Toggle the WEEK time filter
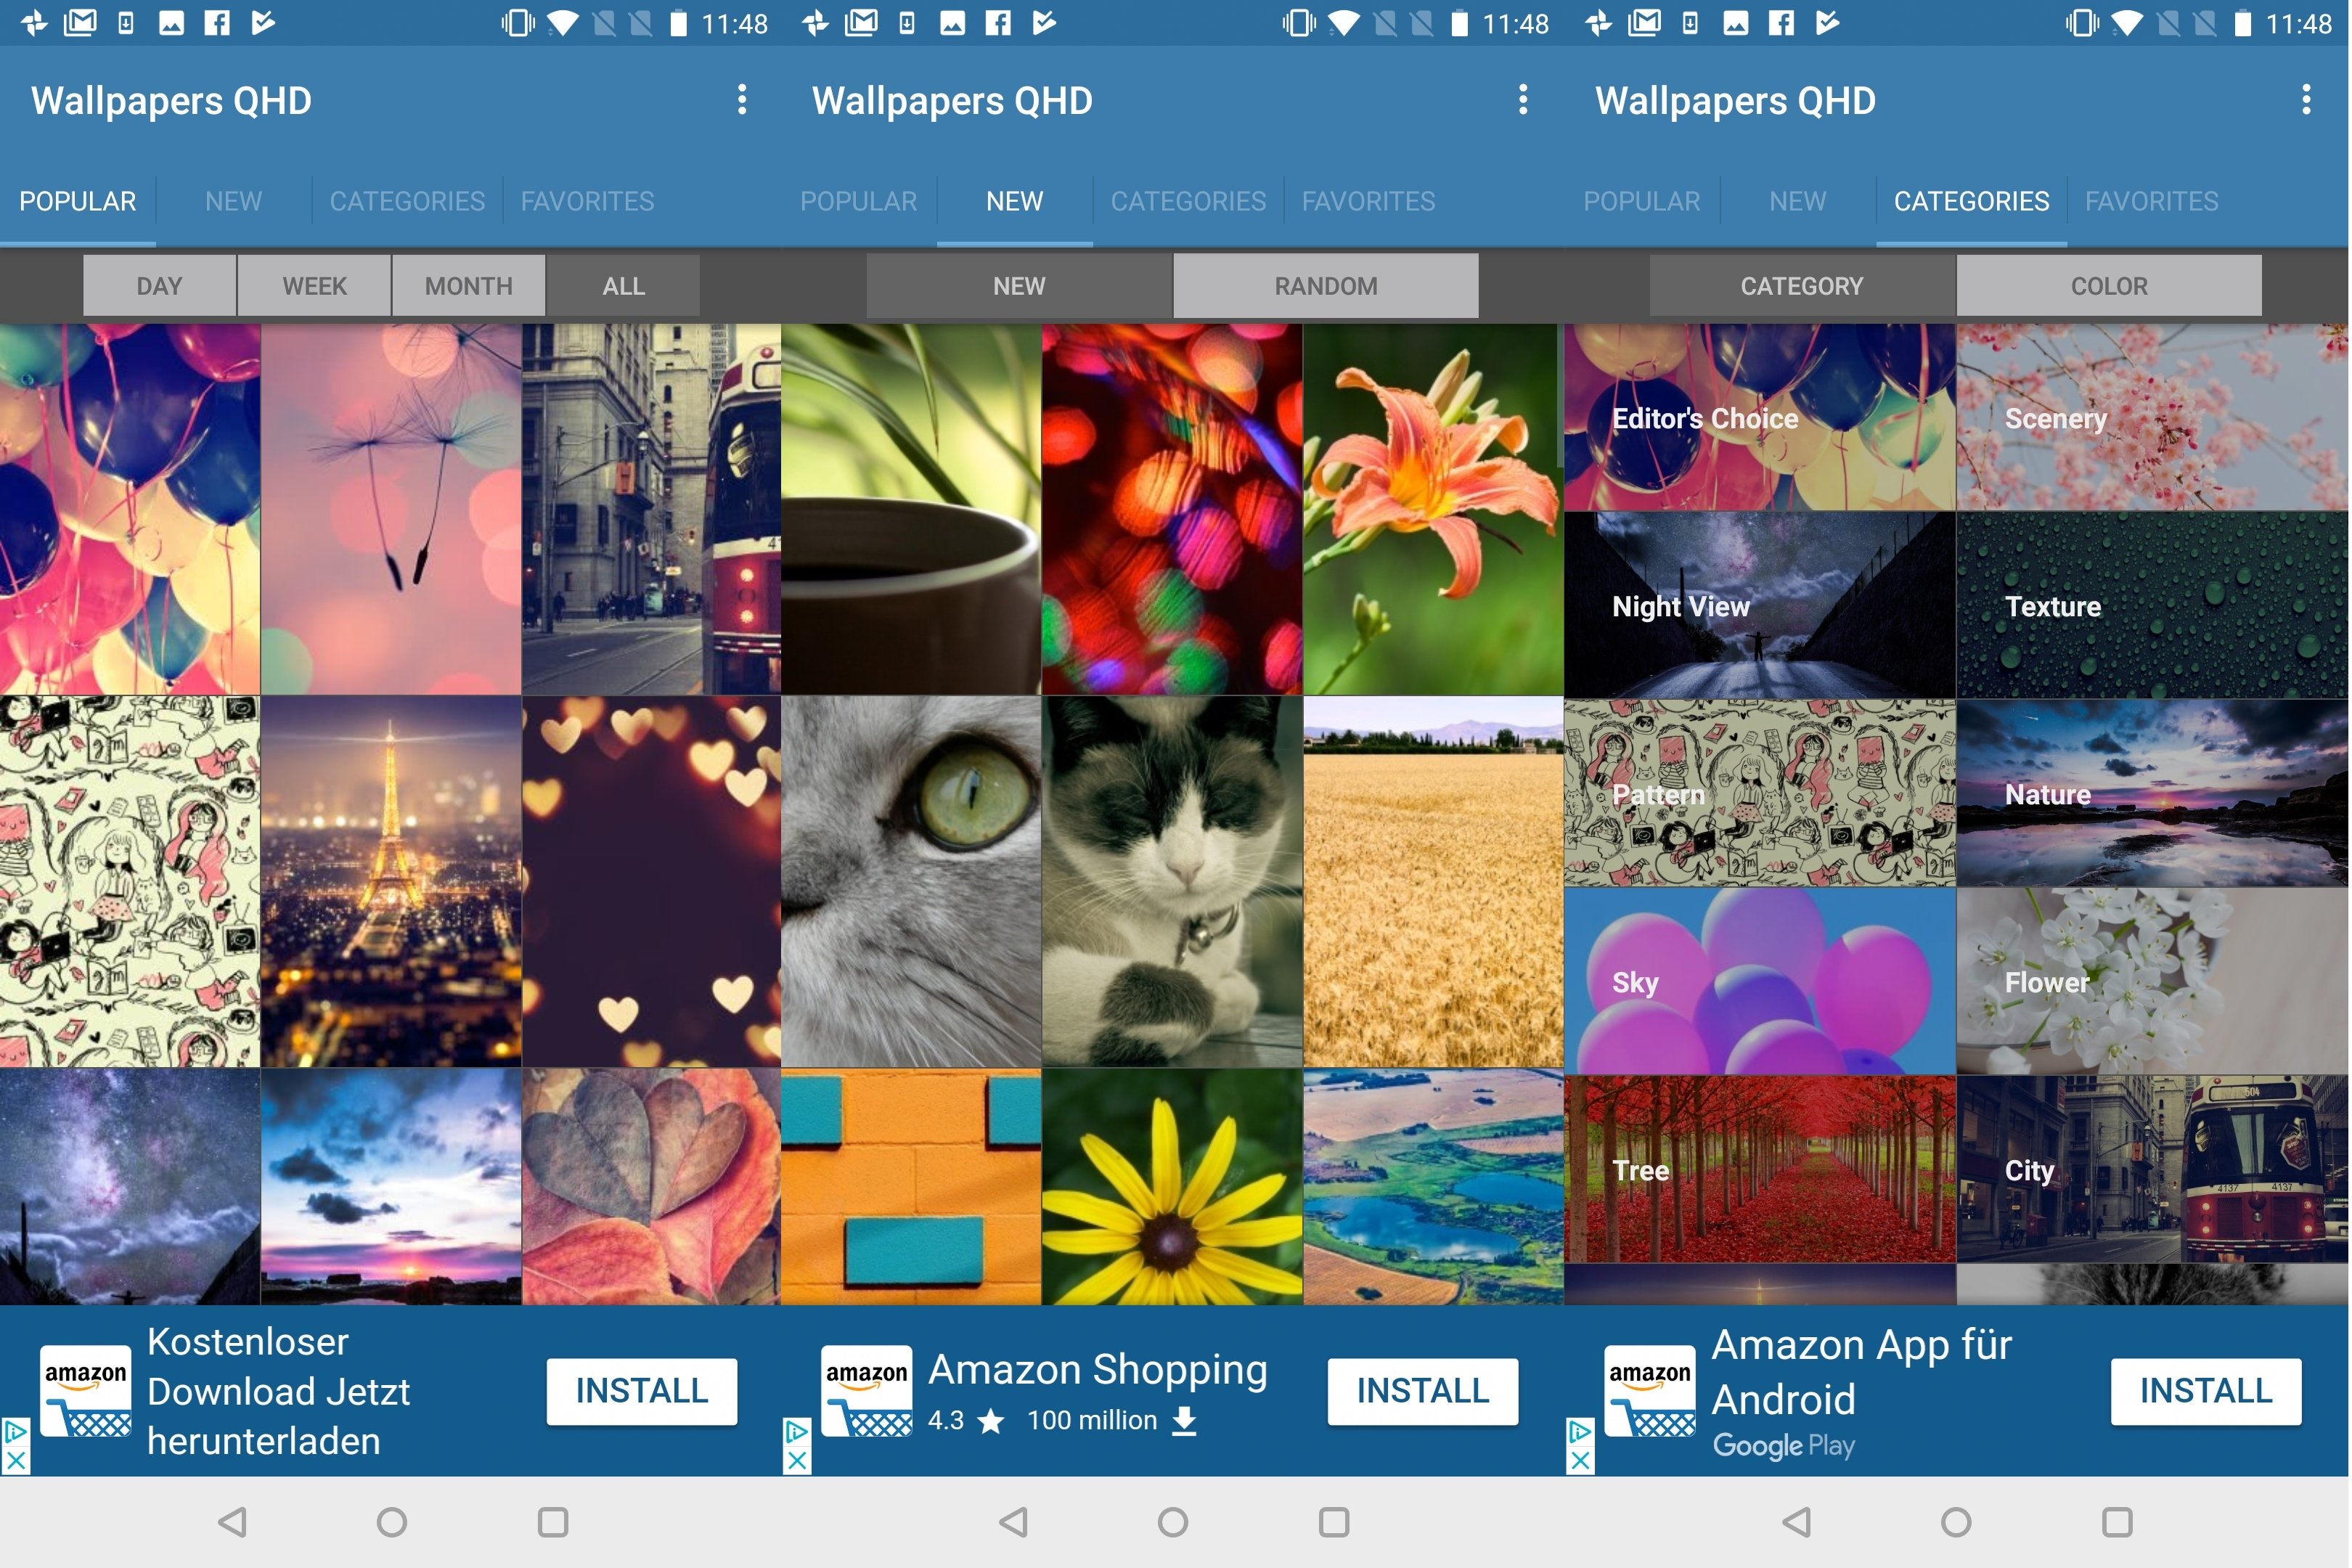This screenshot has width=2352, height=1568. click(311, 285)
